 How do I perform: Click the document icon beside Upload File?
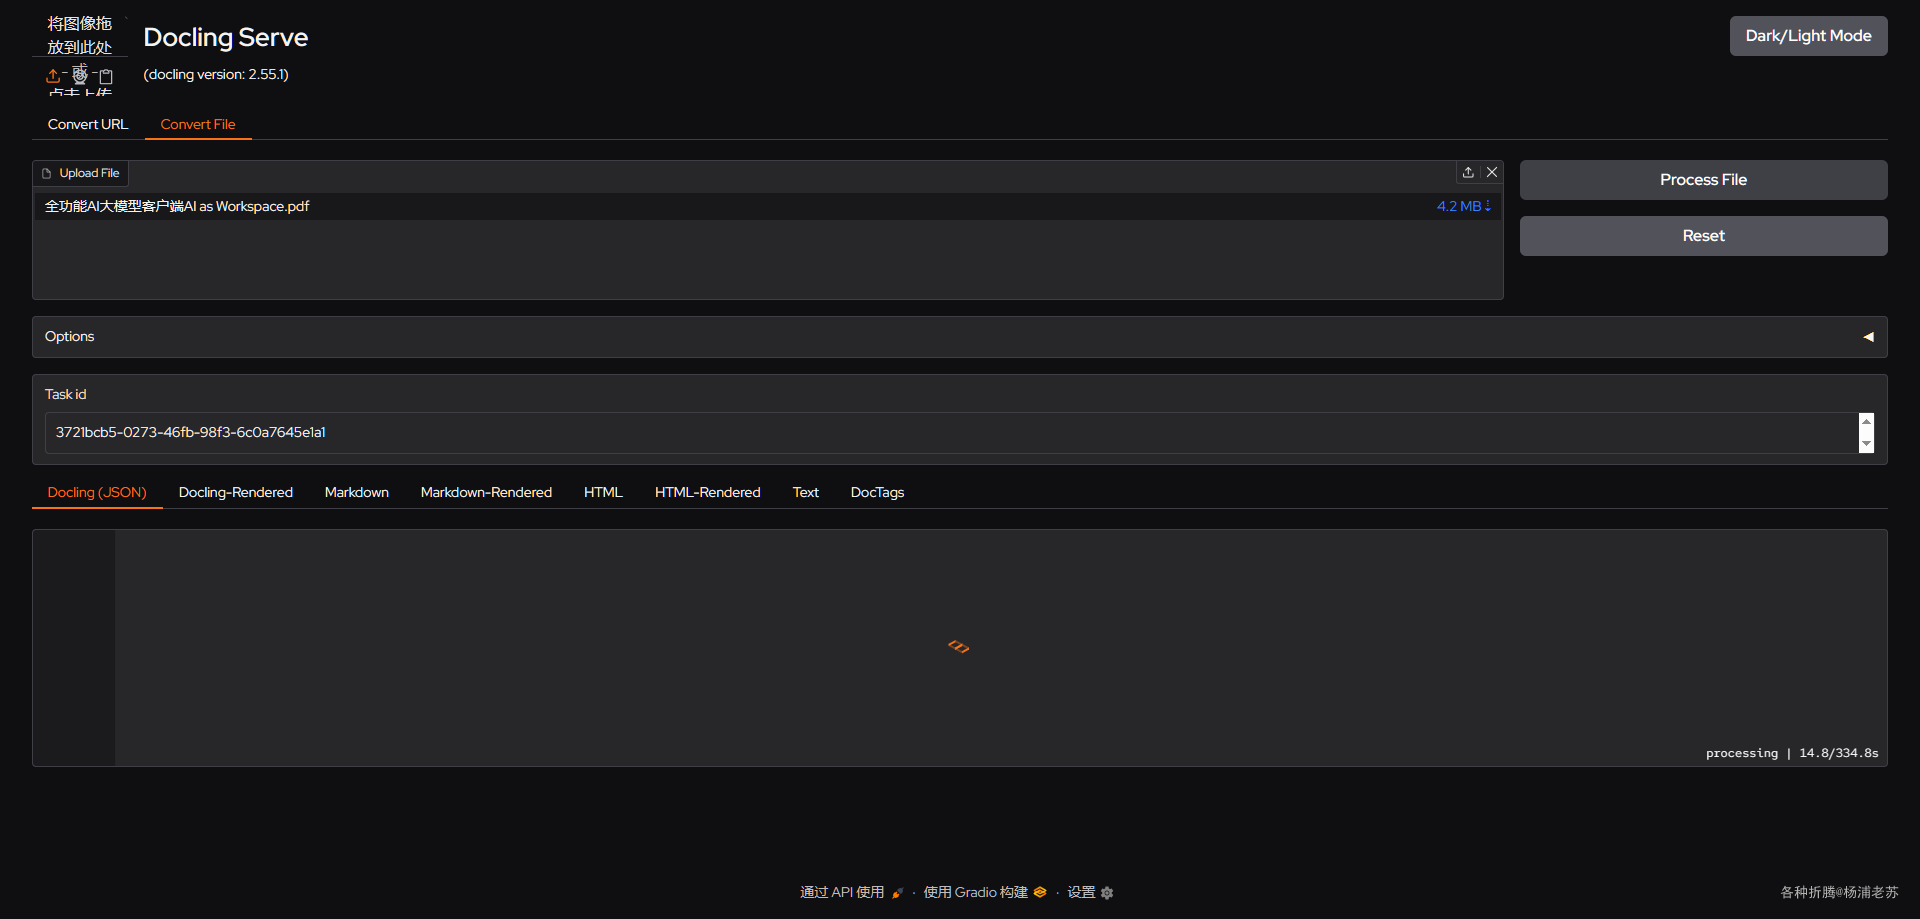pos(46,173)
